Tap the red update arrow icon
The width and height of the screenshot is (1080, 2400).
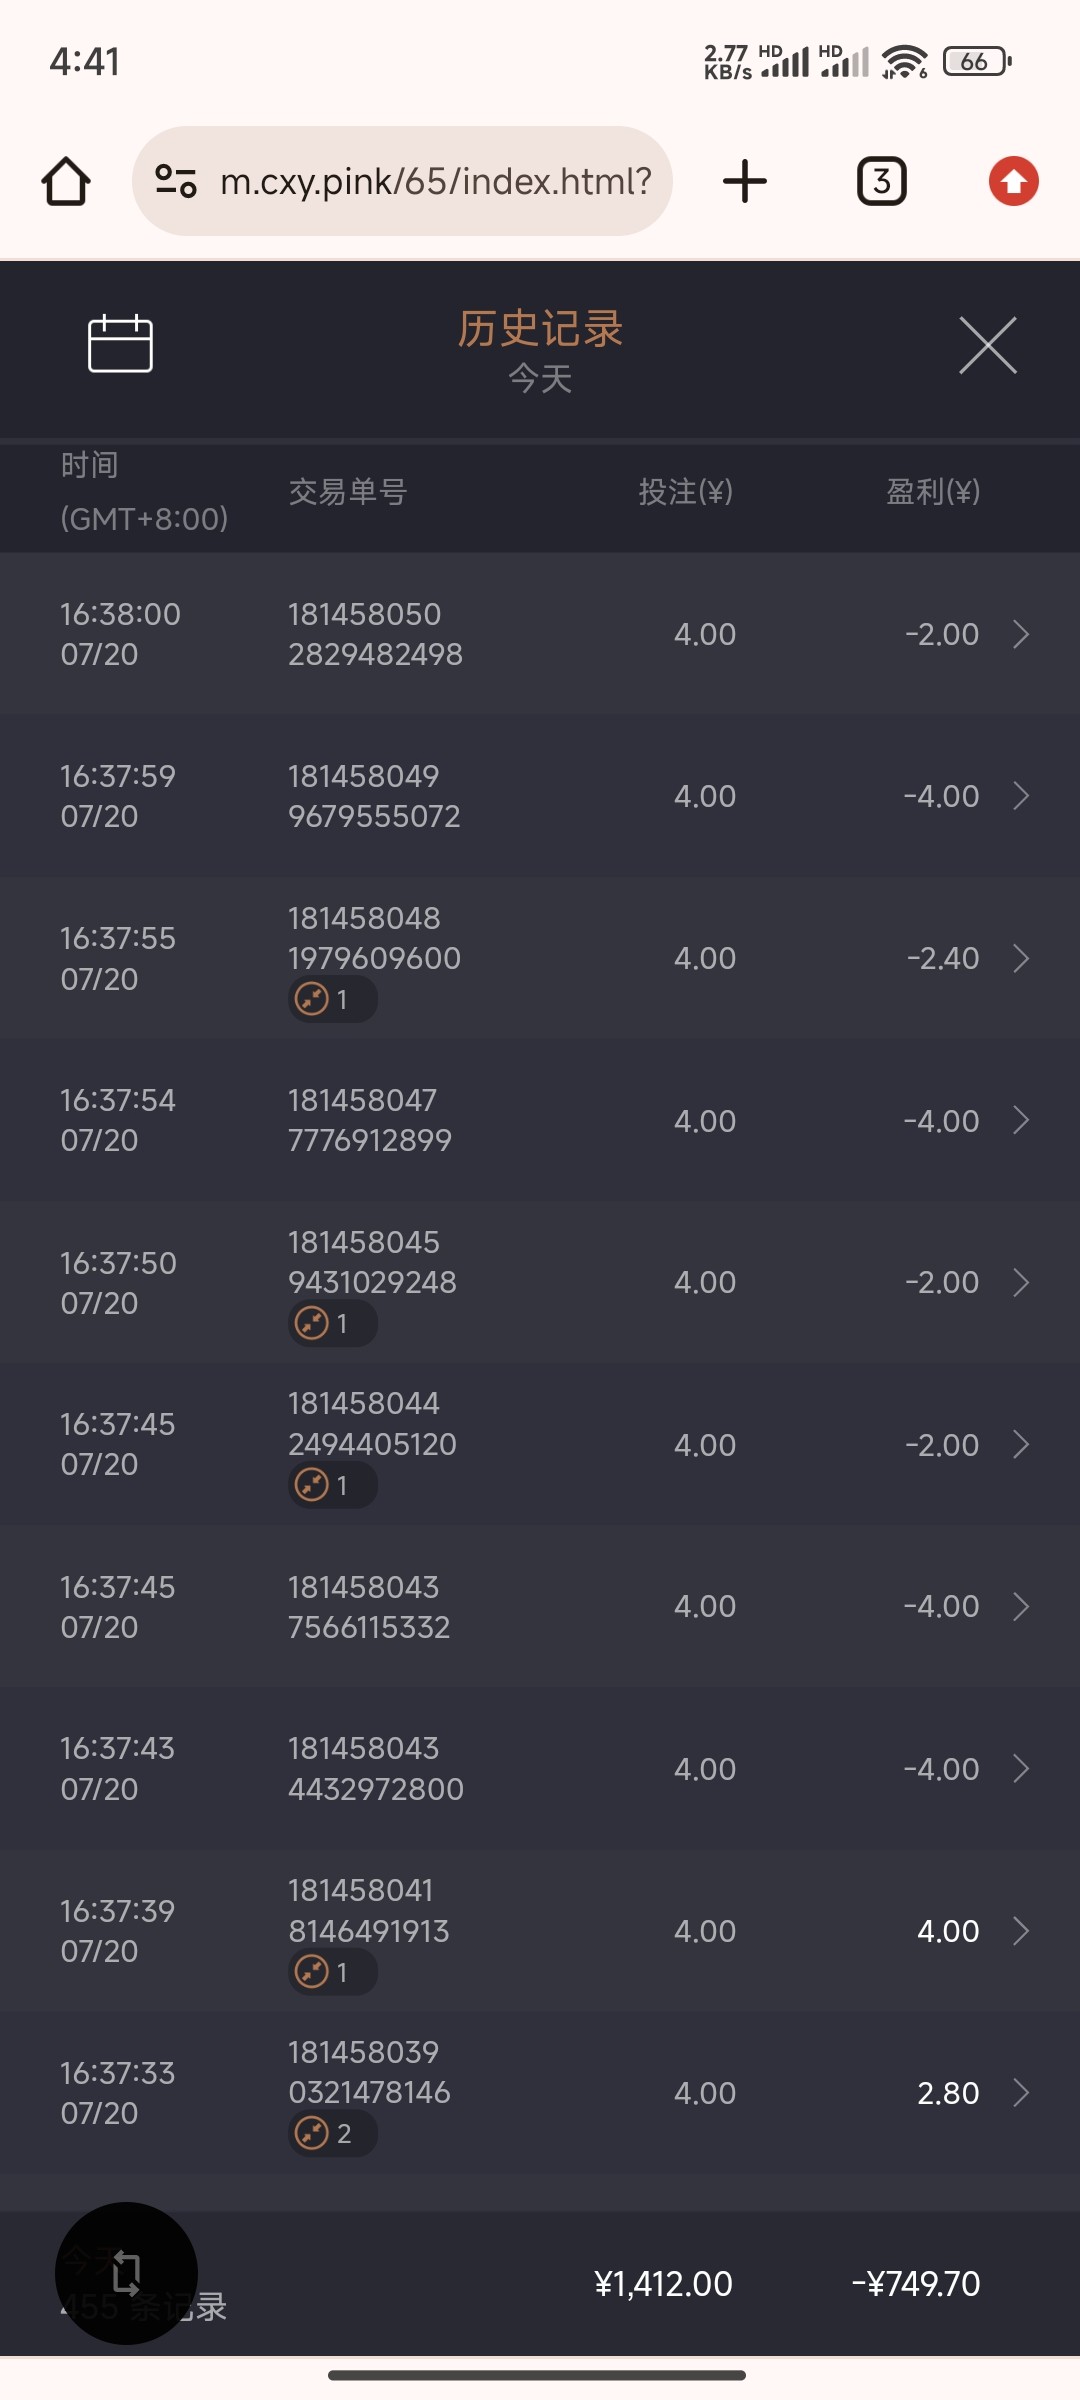click(1013, 181)
